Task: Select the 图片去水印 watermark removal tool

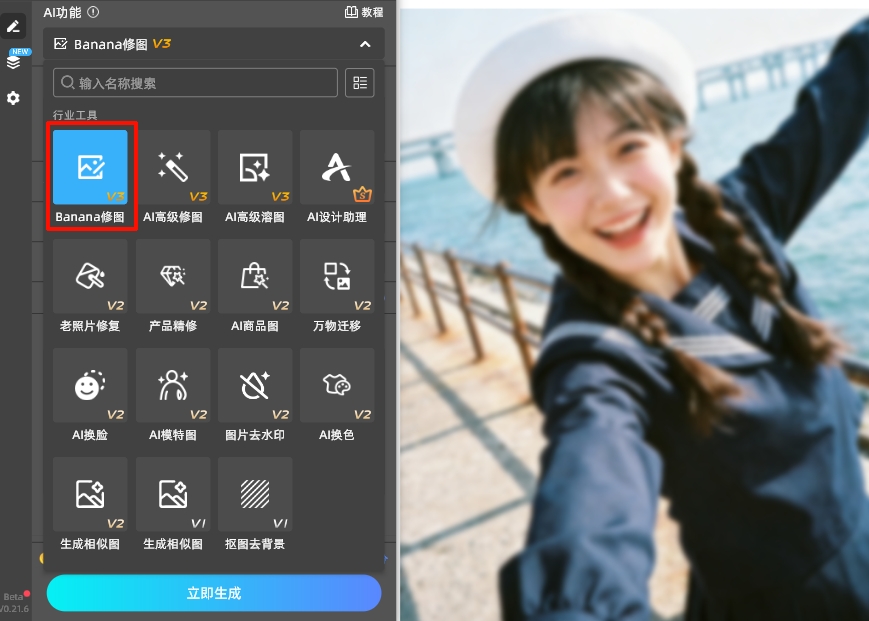Action: [x=254, y=385]
